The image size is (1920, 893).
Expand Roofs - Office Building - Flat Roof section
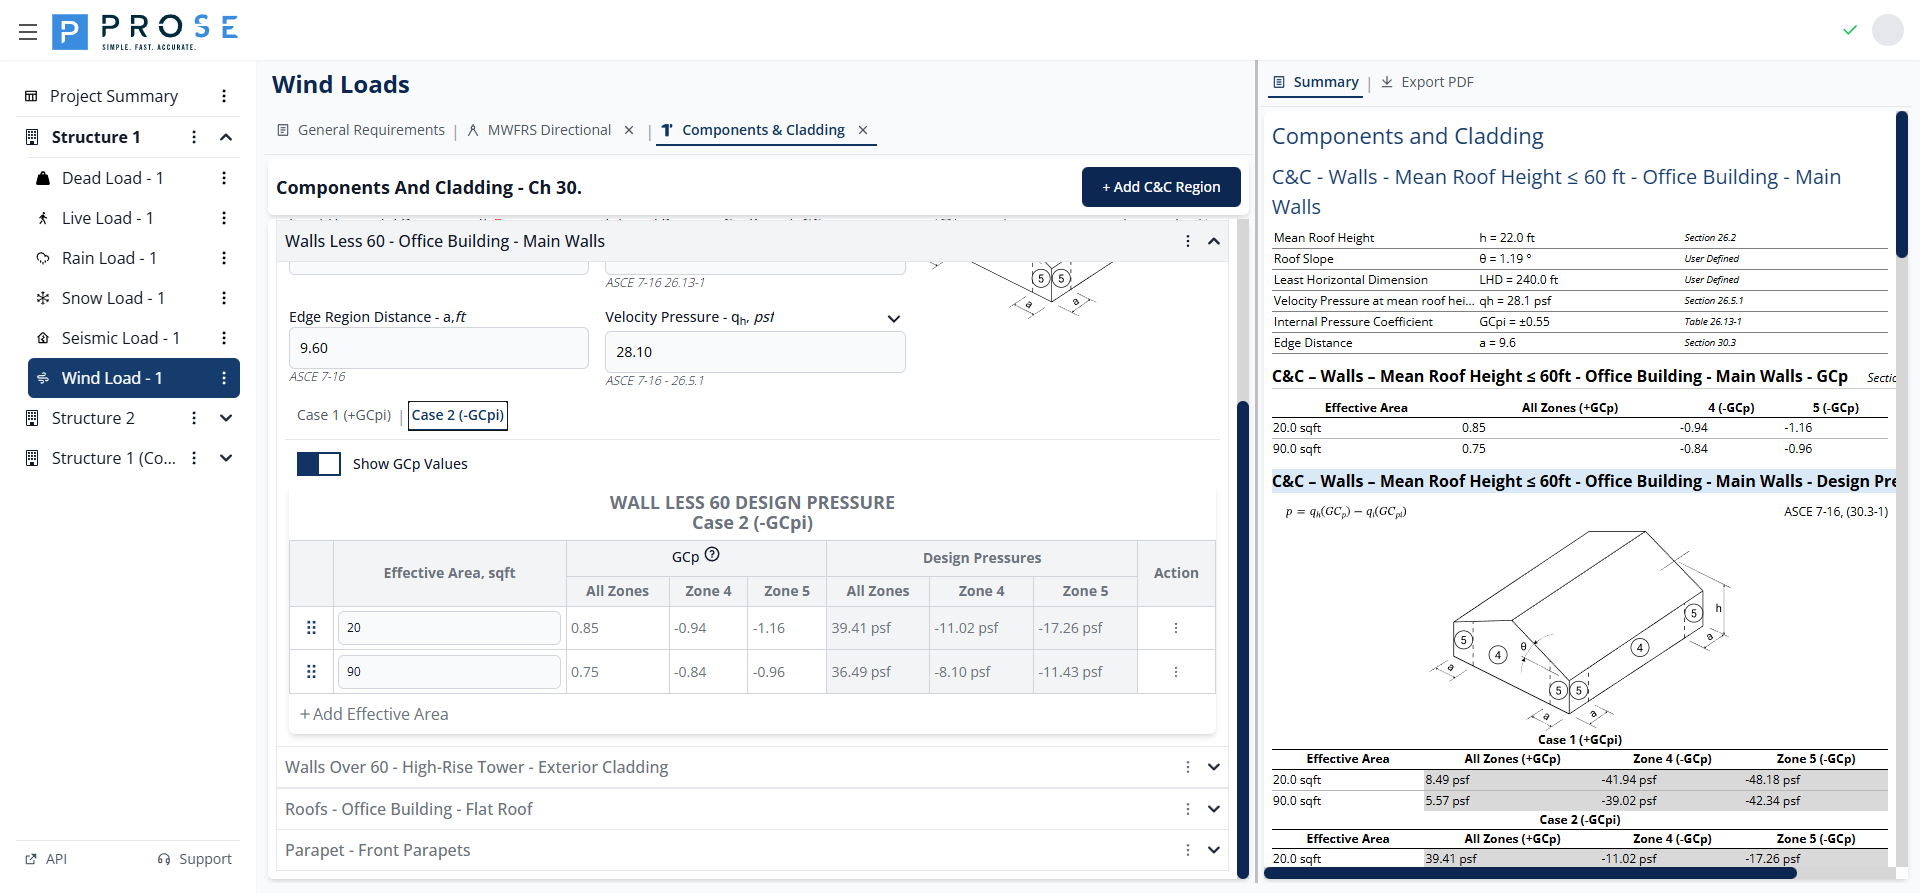1213,809
